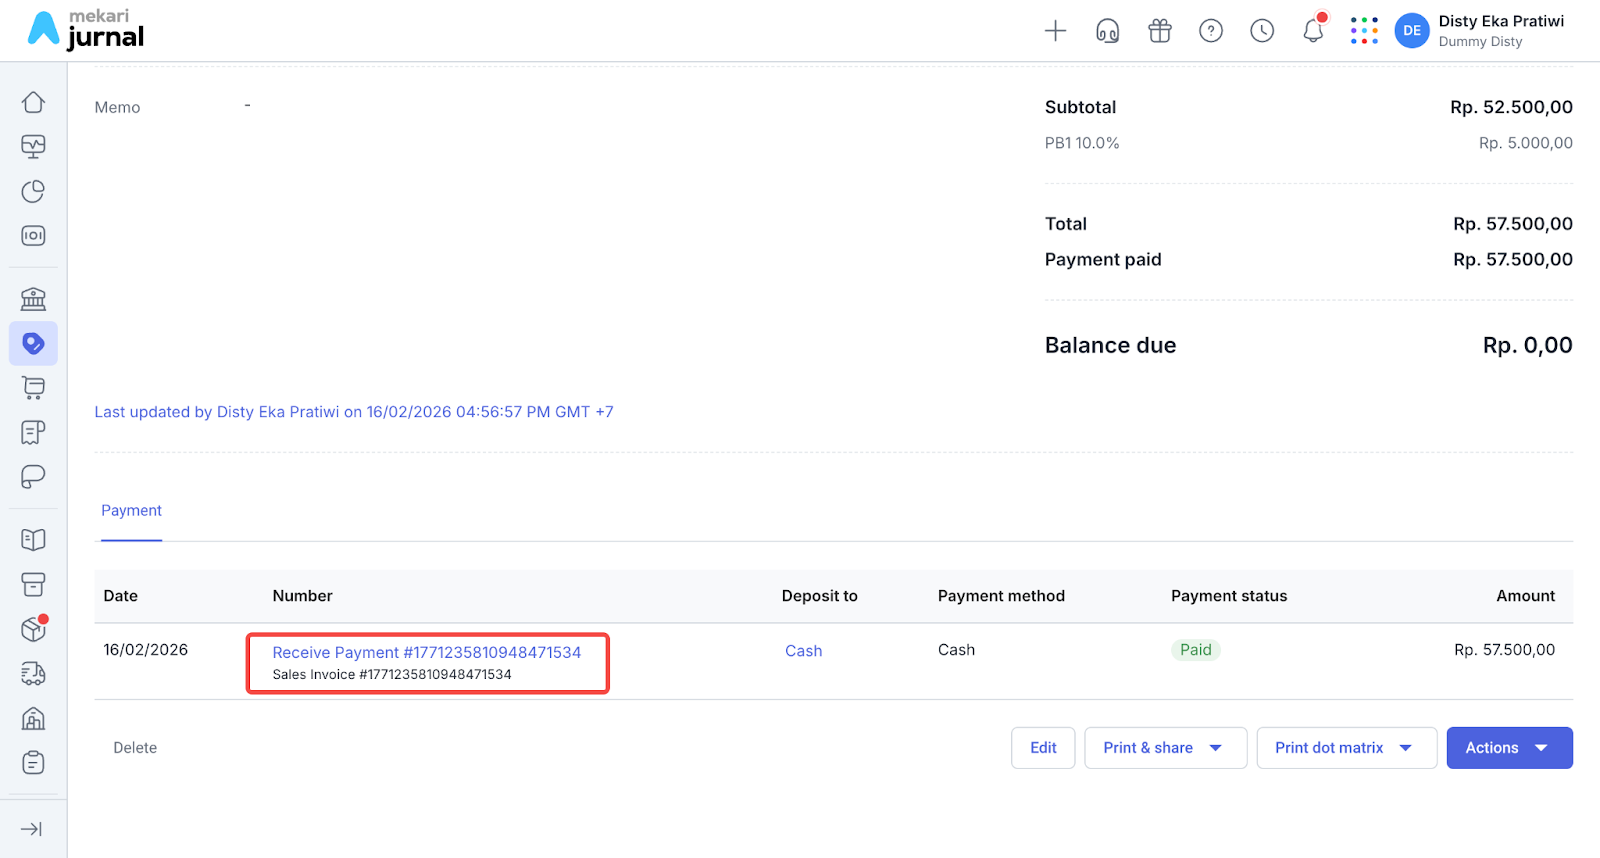Expand the Actions dropdown button
Viewport: 1600px width, 858px height.
point(1508,748)
